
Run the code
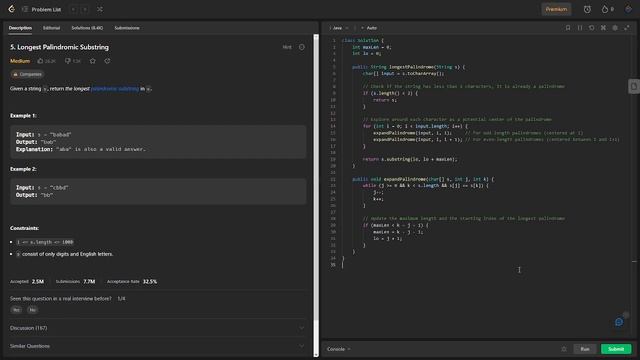pos(585,349)
